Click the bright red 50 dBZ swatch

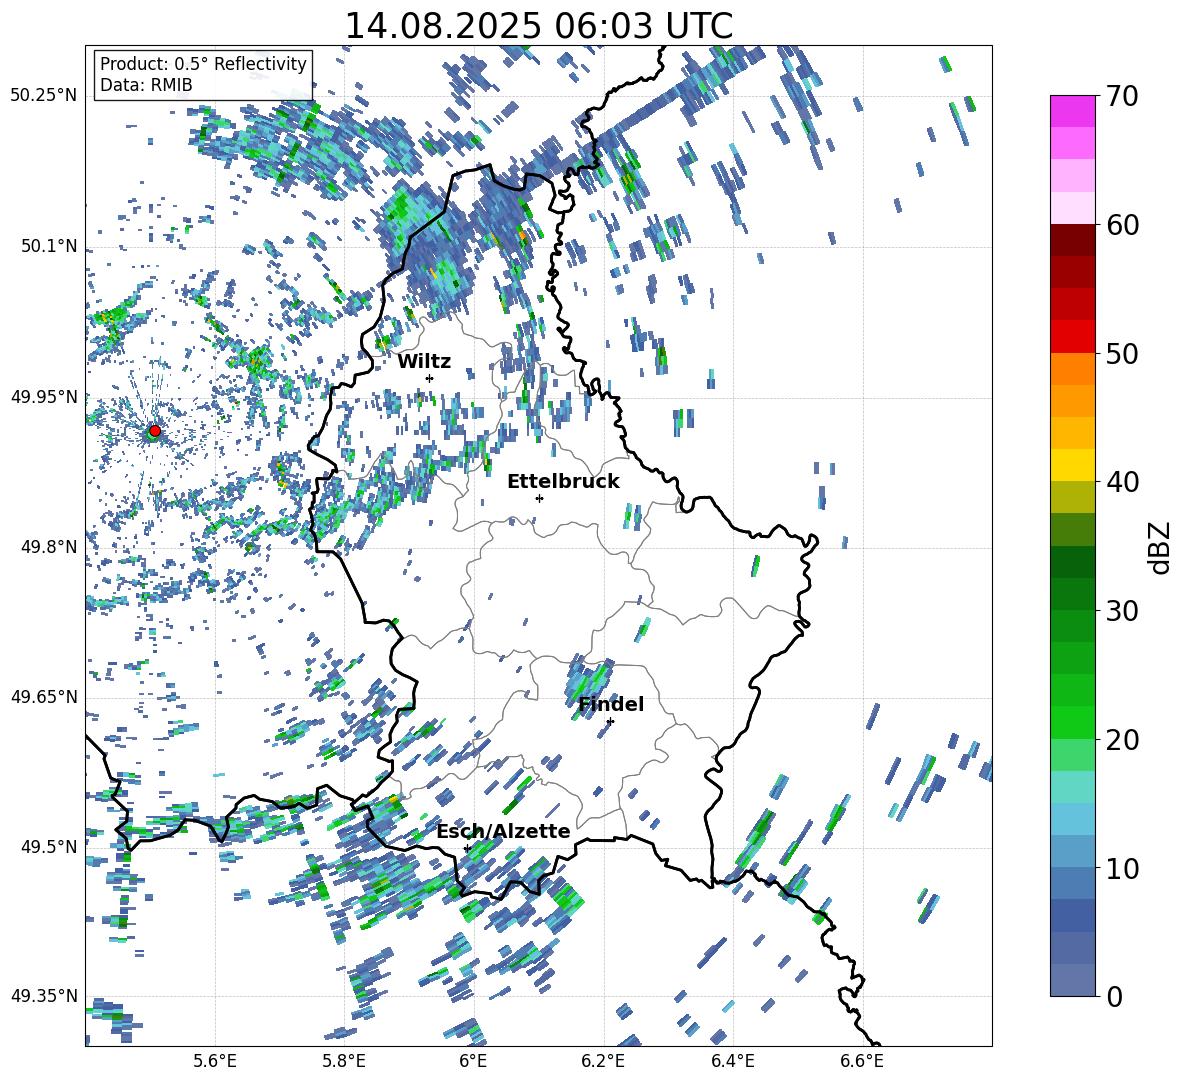click(x=1073, y=337)
